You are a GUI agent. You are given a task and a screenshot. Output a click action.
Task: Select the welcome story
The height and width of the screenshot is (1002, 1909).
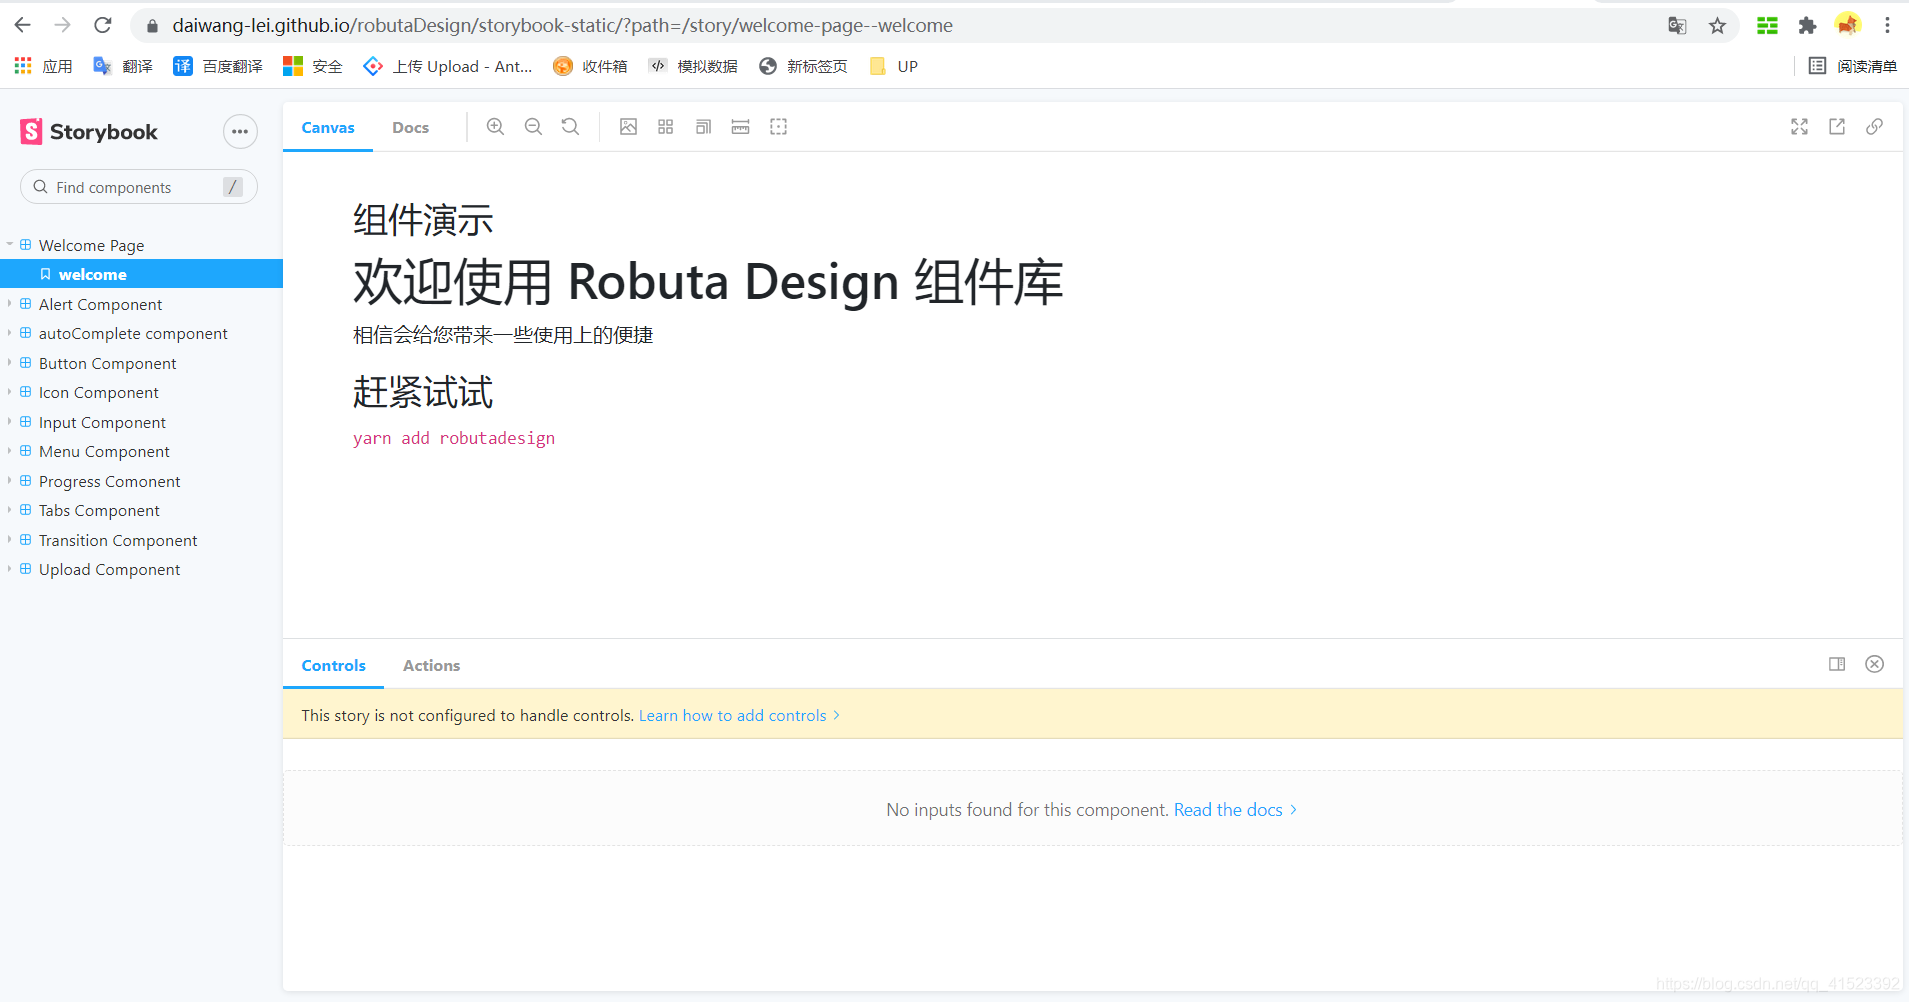(x=141, y=274)
